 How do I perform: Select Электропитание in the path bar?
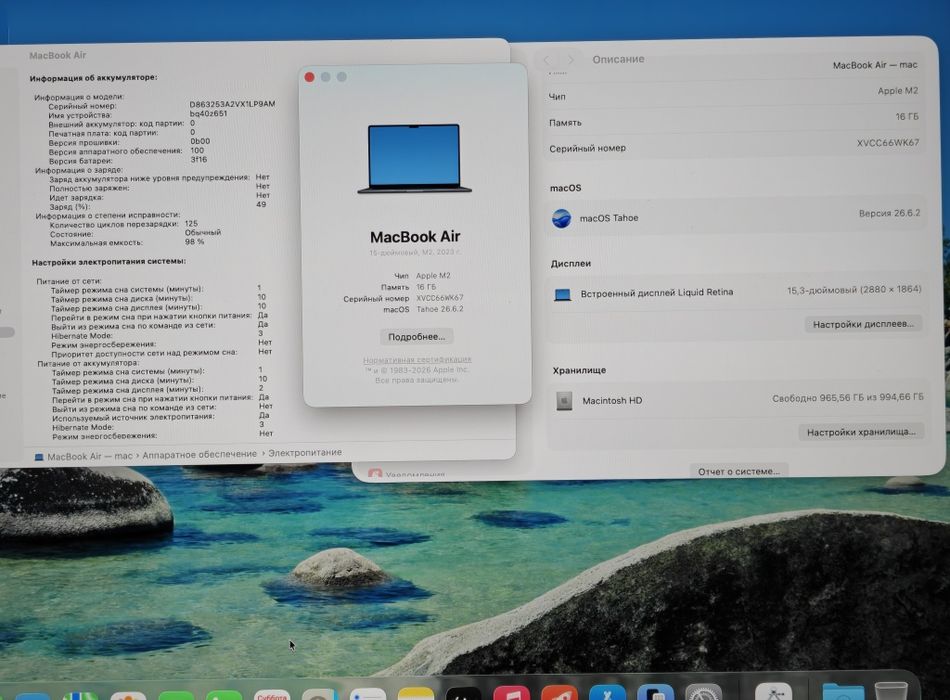305,453
